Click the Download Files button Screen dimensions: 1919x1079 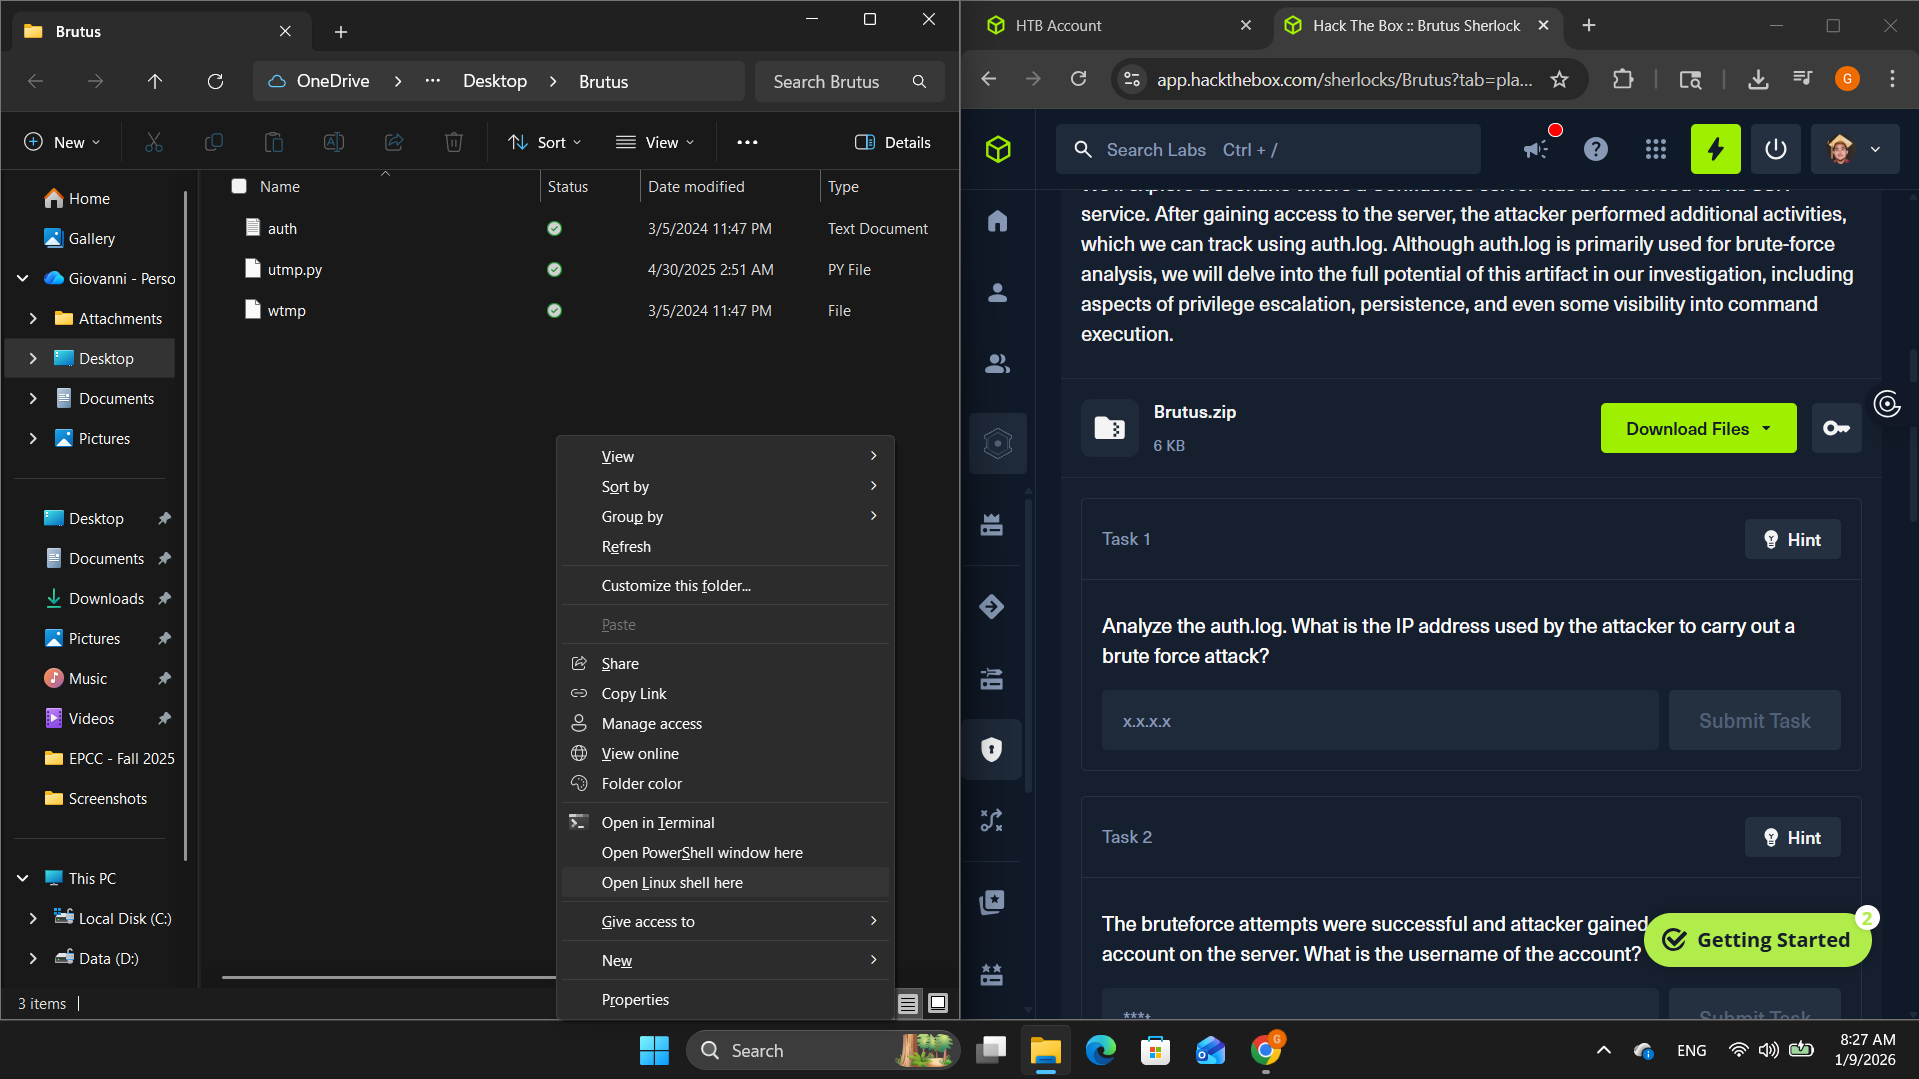[1698, 428]
